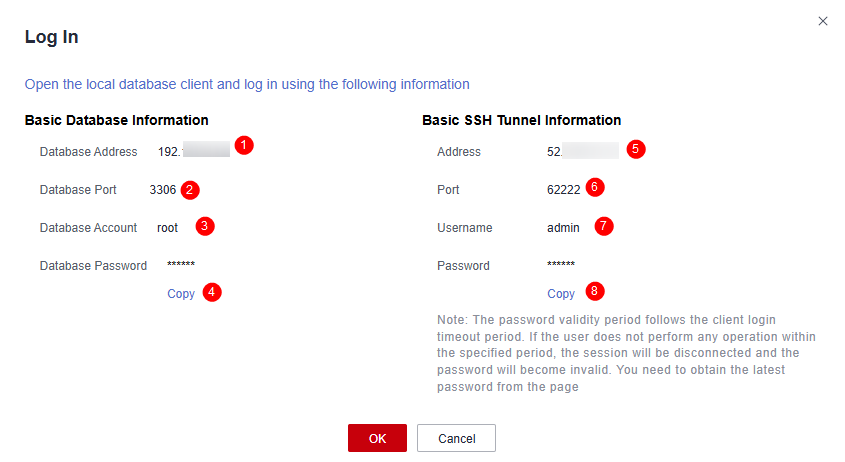The height and width of the screenshot is (462, 845).
Task: Click the Database Address IP value
Action: pos(193,152)
